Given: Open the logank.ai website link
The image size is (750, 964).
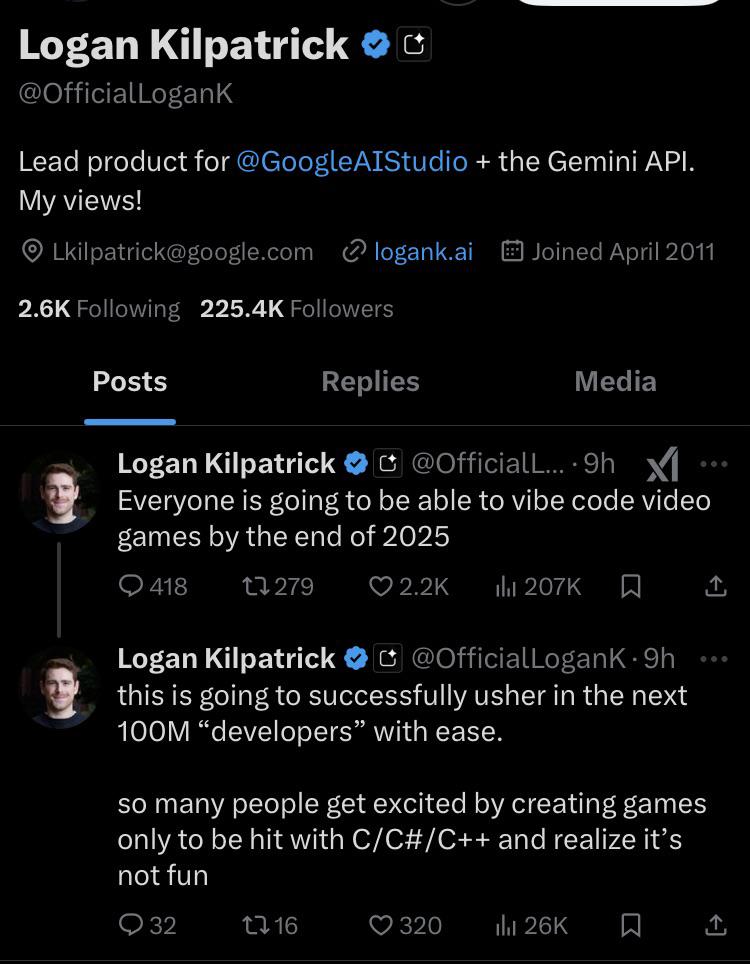Looking at the screenshot, I should (x=423, y=252).
